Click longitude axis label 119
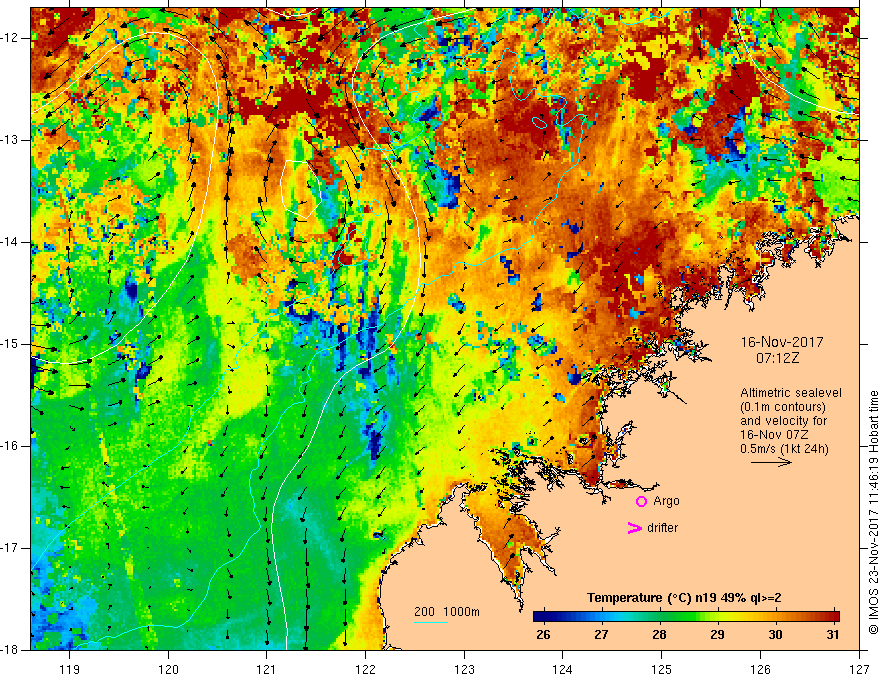 pos(70,669)
